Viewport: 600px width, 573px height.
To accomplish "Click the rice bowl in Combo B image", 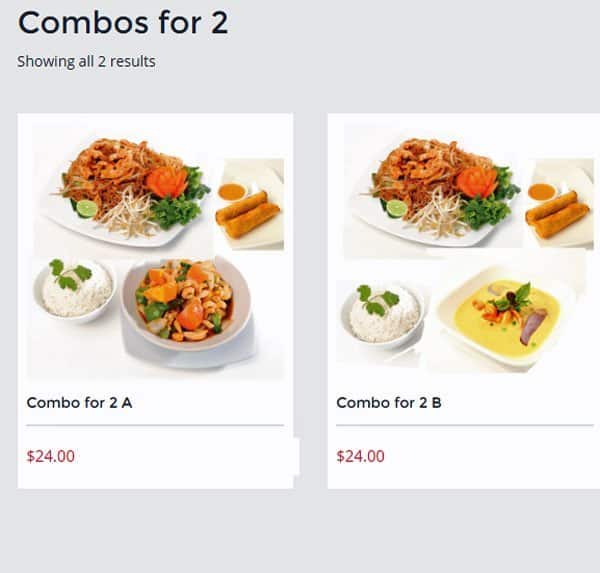I will click(x=383, y=315).
